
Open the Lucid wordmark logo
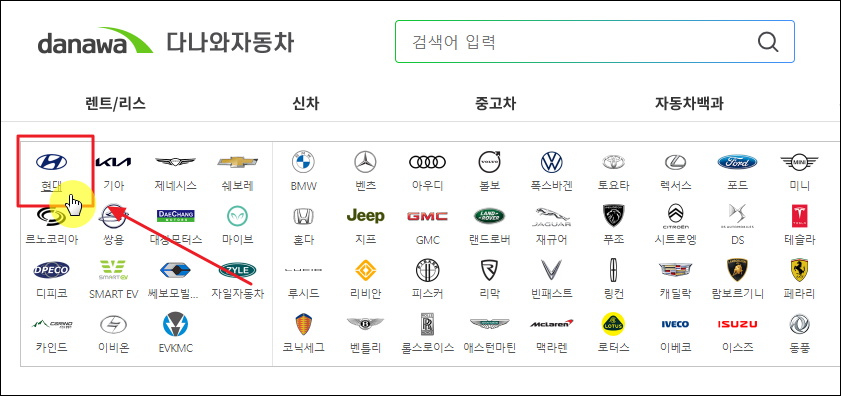304,270
